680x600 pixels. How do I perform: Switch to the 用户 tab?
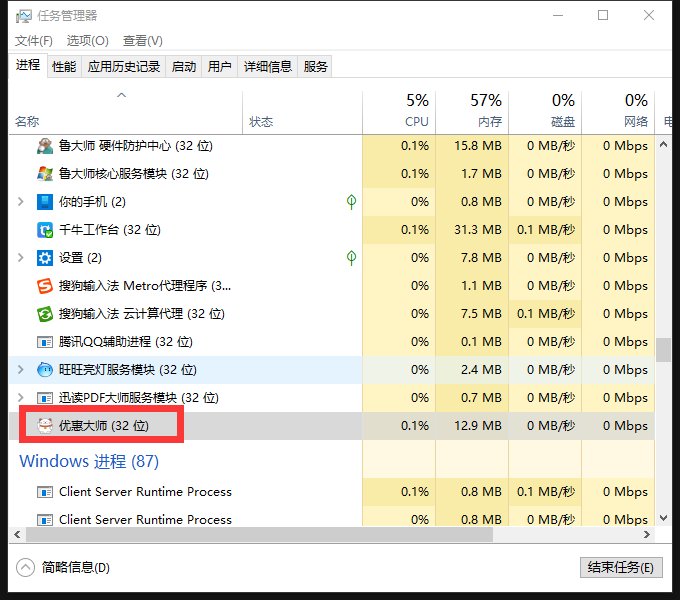click(x=219, y=66)
